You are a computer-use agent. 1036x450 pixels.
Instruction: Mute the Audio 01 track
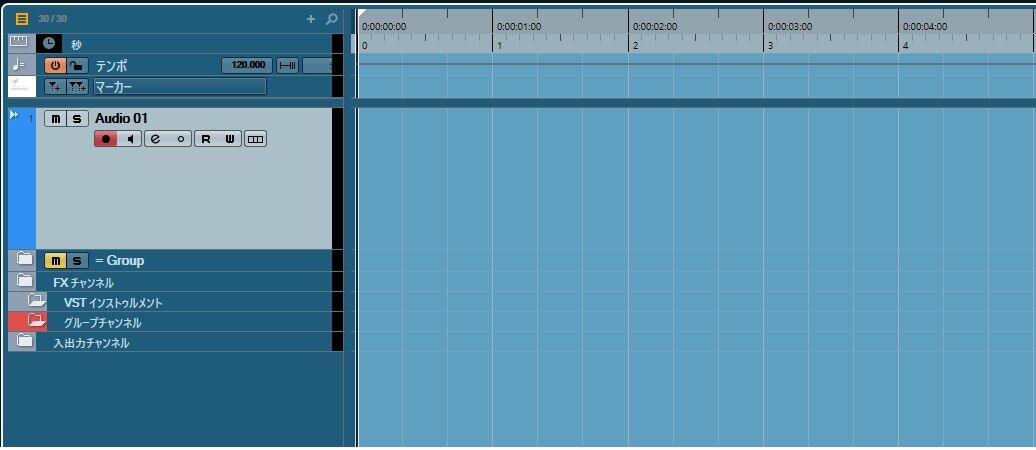tap(56, 119)
